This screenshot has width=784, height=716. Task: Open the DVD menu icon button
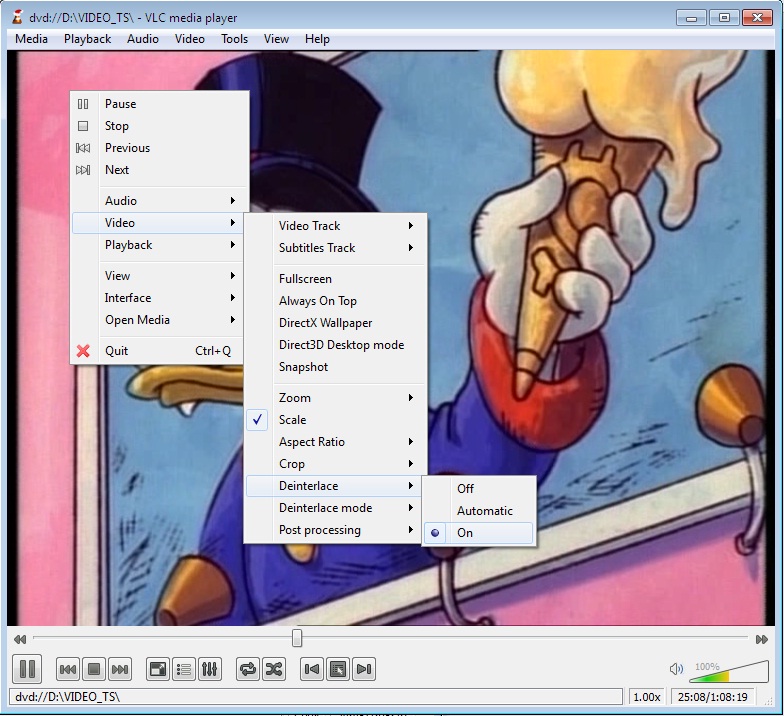click(338, 669)
